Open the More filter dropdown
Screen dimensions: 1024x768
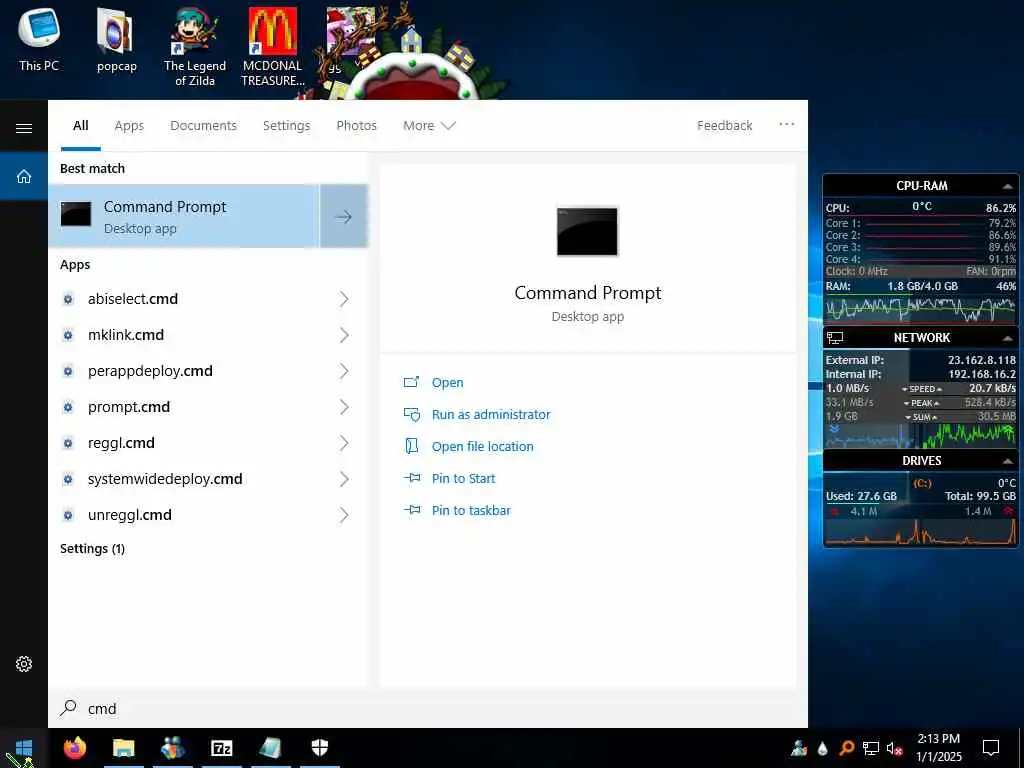(428, 125)
